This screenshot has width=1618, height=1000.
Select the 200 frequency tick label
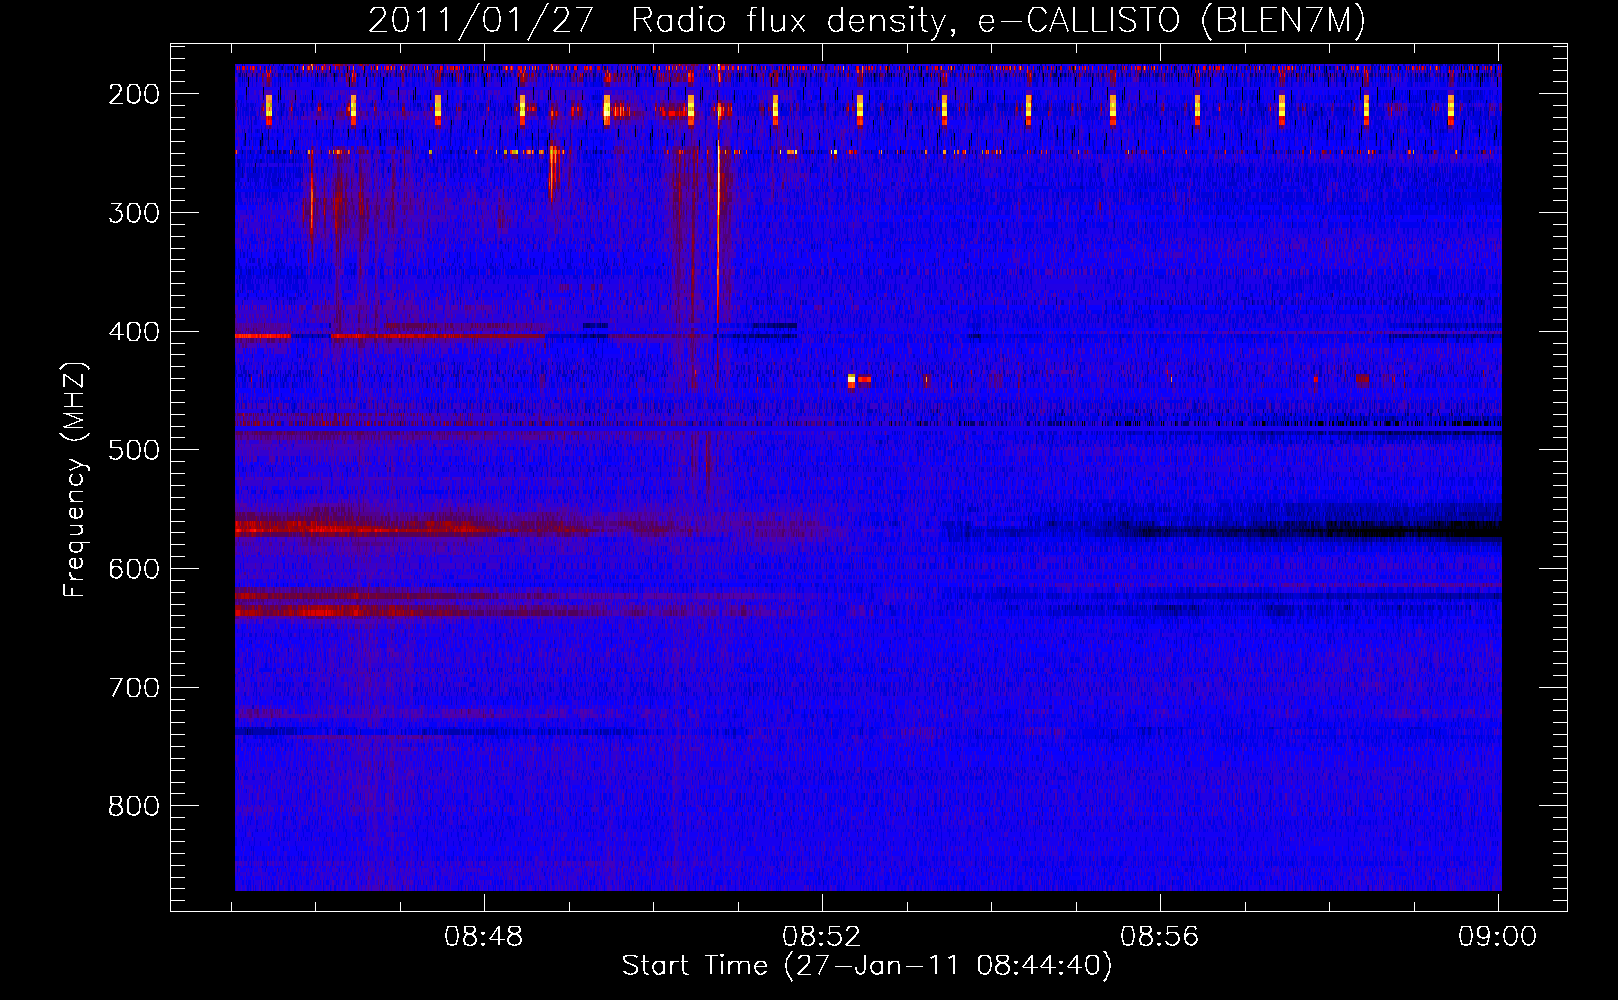(134, 94)
